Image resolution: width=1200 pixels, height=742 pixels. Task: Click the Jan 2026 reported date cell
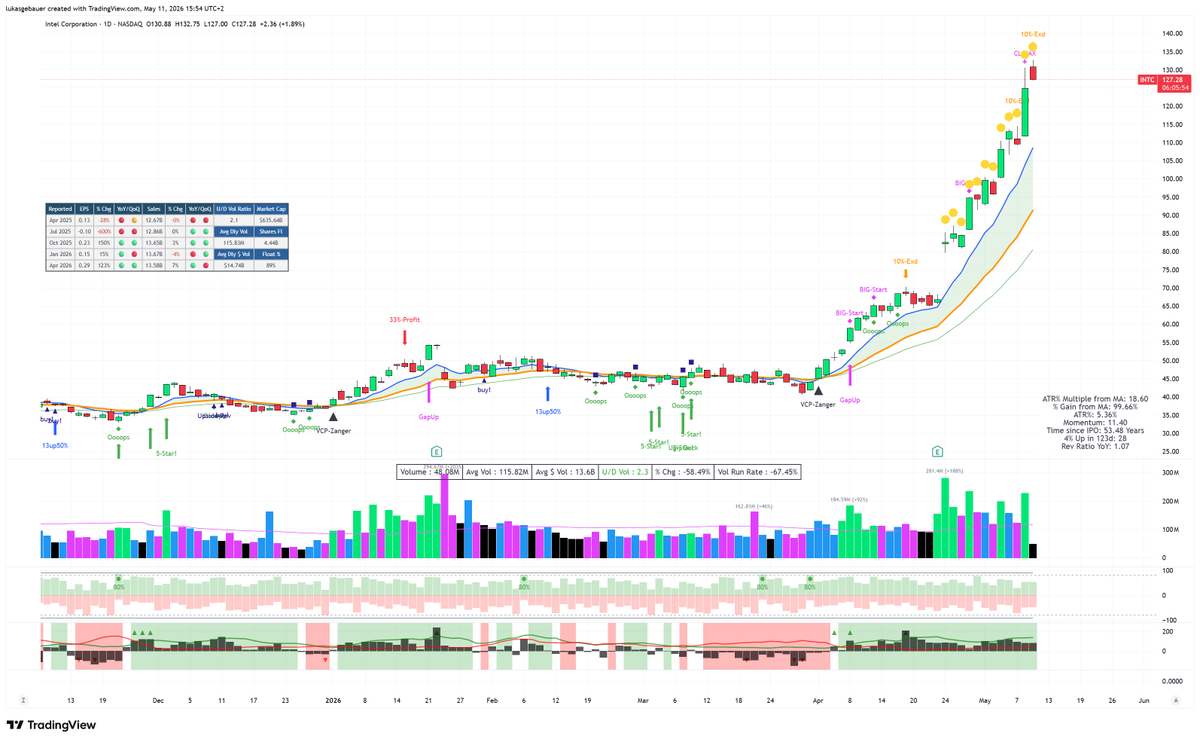[x=60, y=254]
